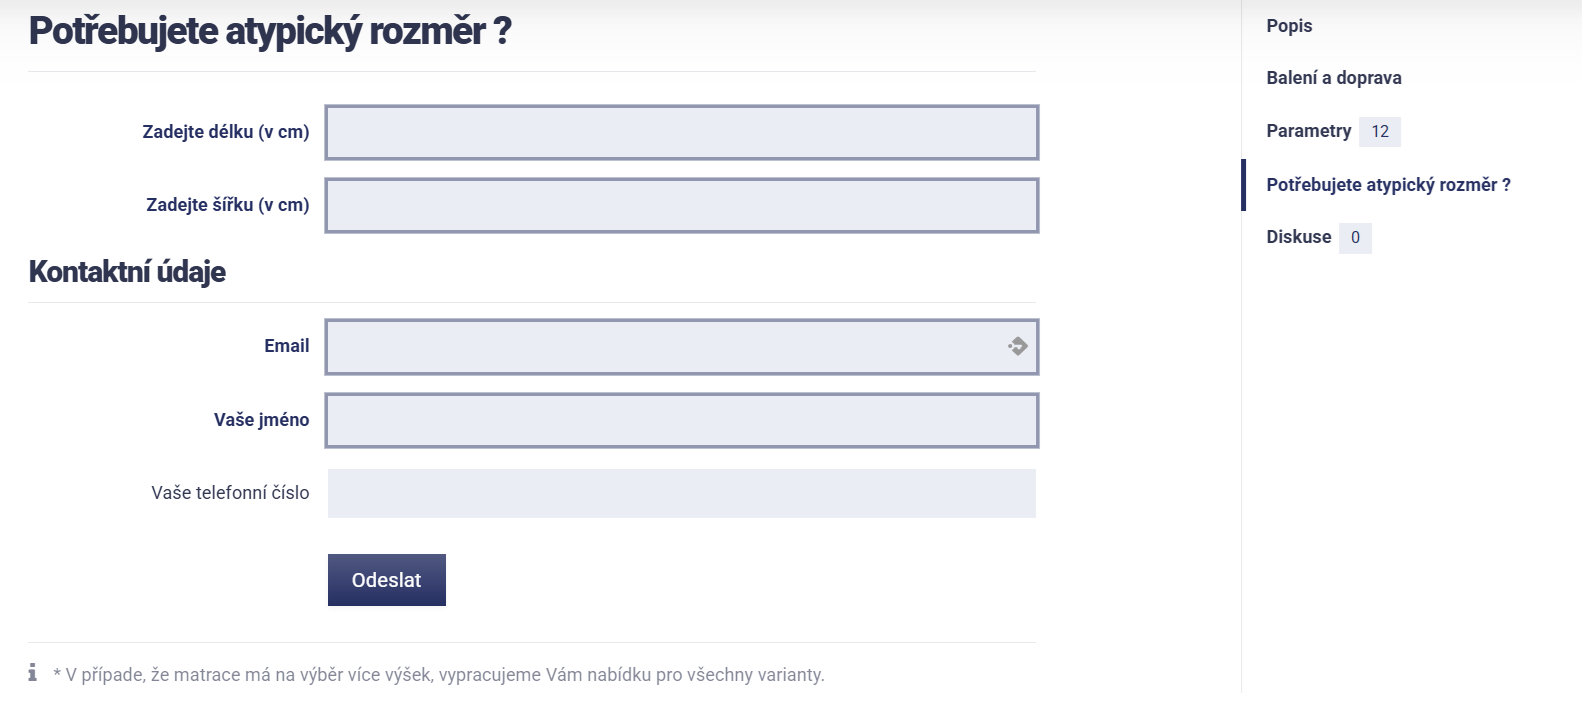Open the Diskuse section

tap(1298, 237)
